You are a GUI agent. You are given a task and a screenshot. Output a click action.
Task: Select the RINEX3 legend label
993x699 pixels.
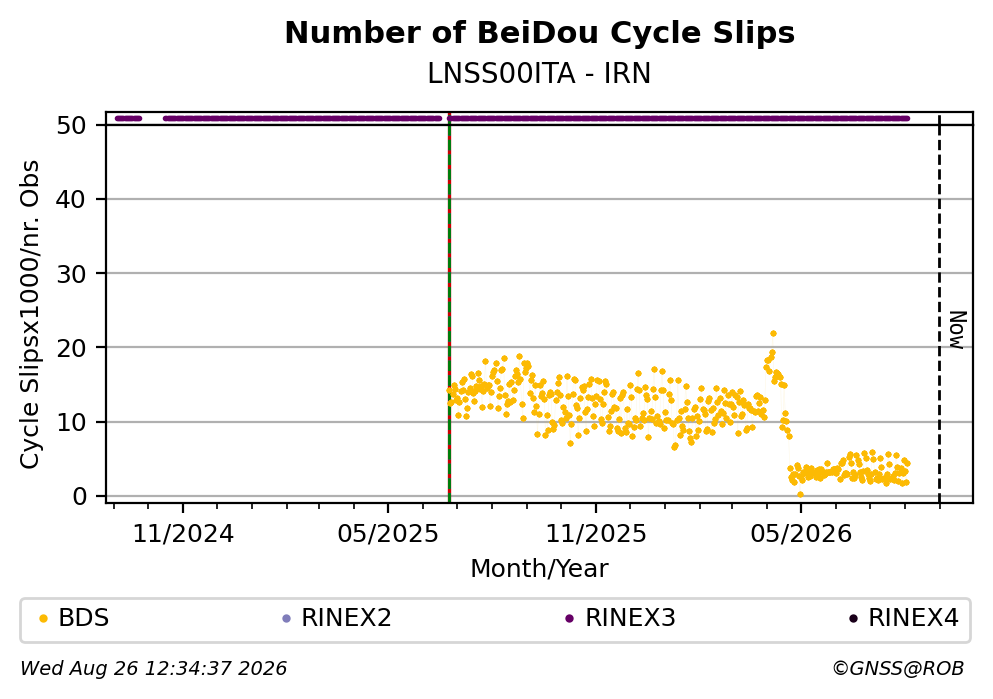tap(631, 618)
